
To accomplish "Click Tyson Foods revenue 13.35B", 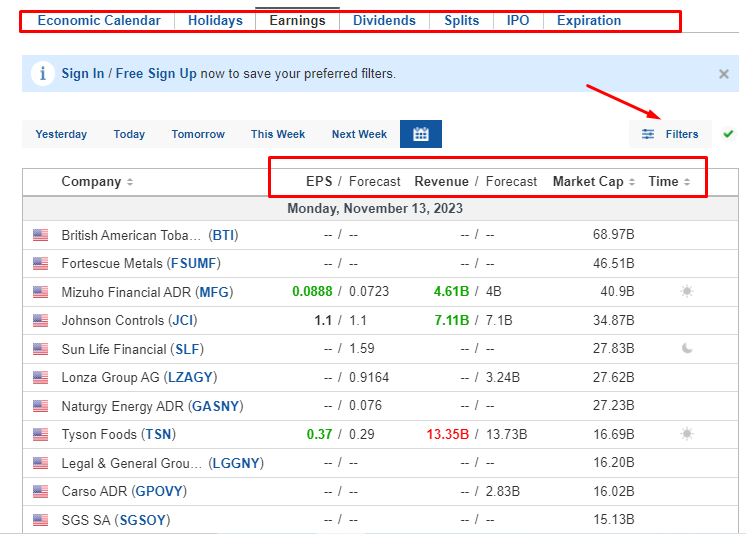I will click(x=448, y=435).
